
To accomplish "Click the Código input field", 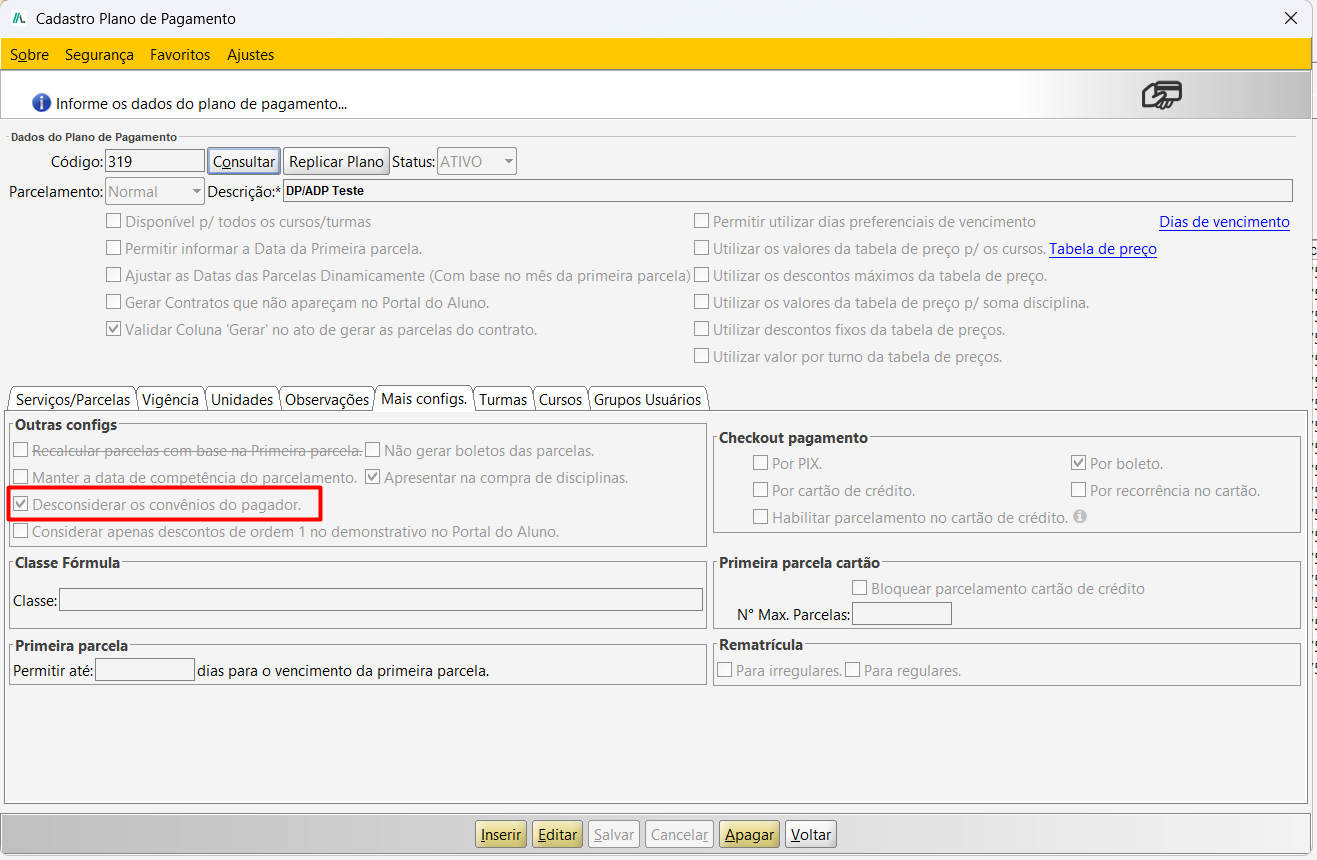I will 155,161.
